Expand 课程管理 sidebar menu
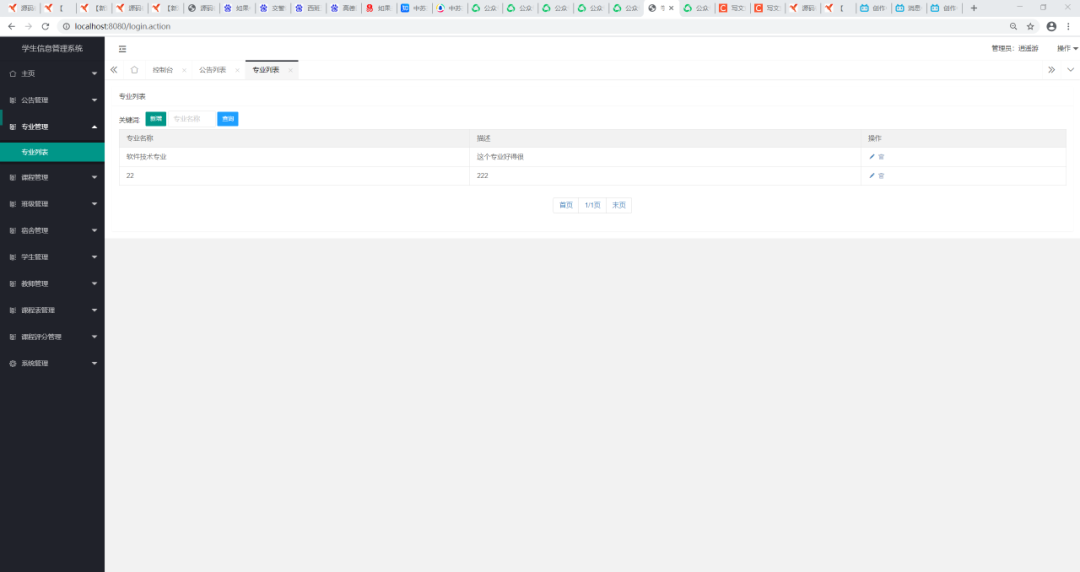The height and width of the screenshot is (572, 1080). tap(52, 177)
